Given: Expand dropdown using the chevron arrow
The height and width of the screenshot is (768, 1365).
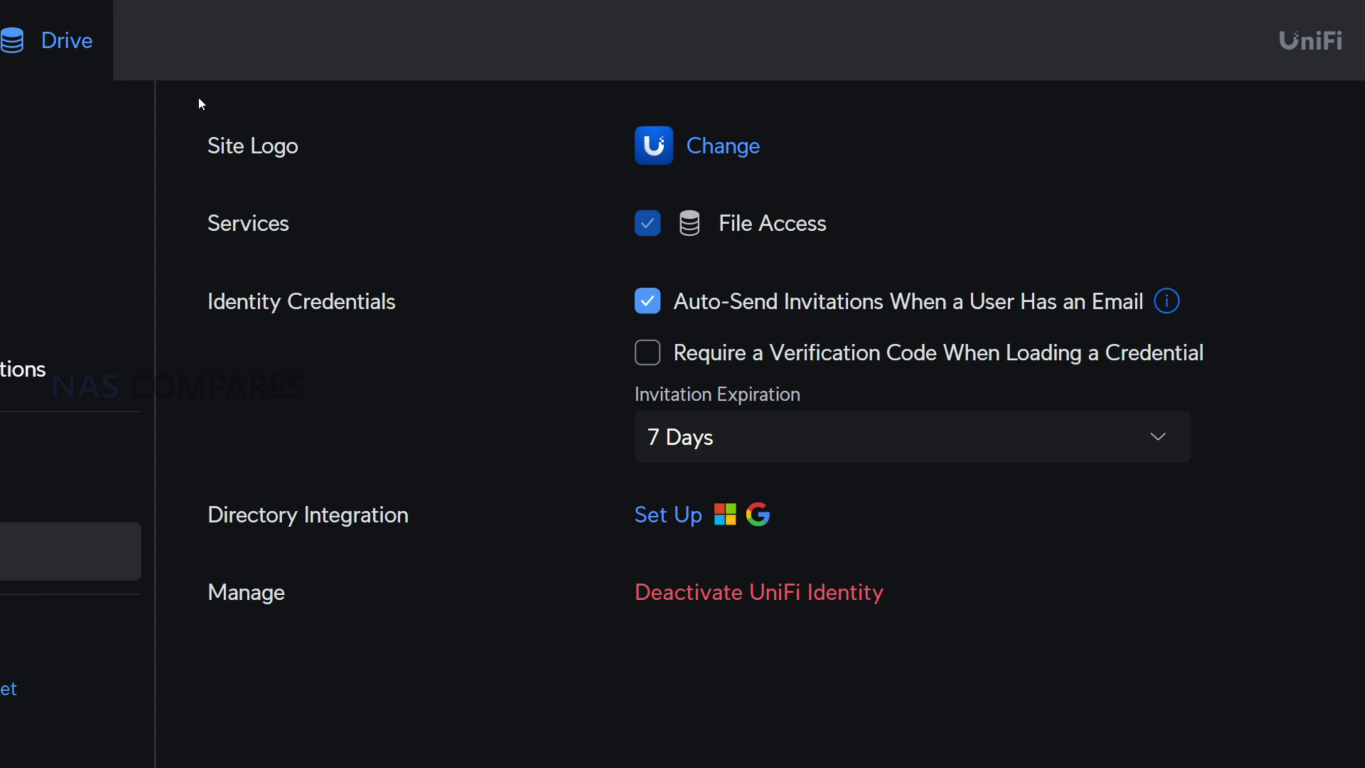Looking at the screenshot, I should 1158,437.
